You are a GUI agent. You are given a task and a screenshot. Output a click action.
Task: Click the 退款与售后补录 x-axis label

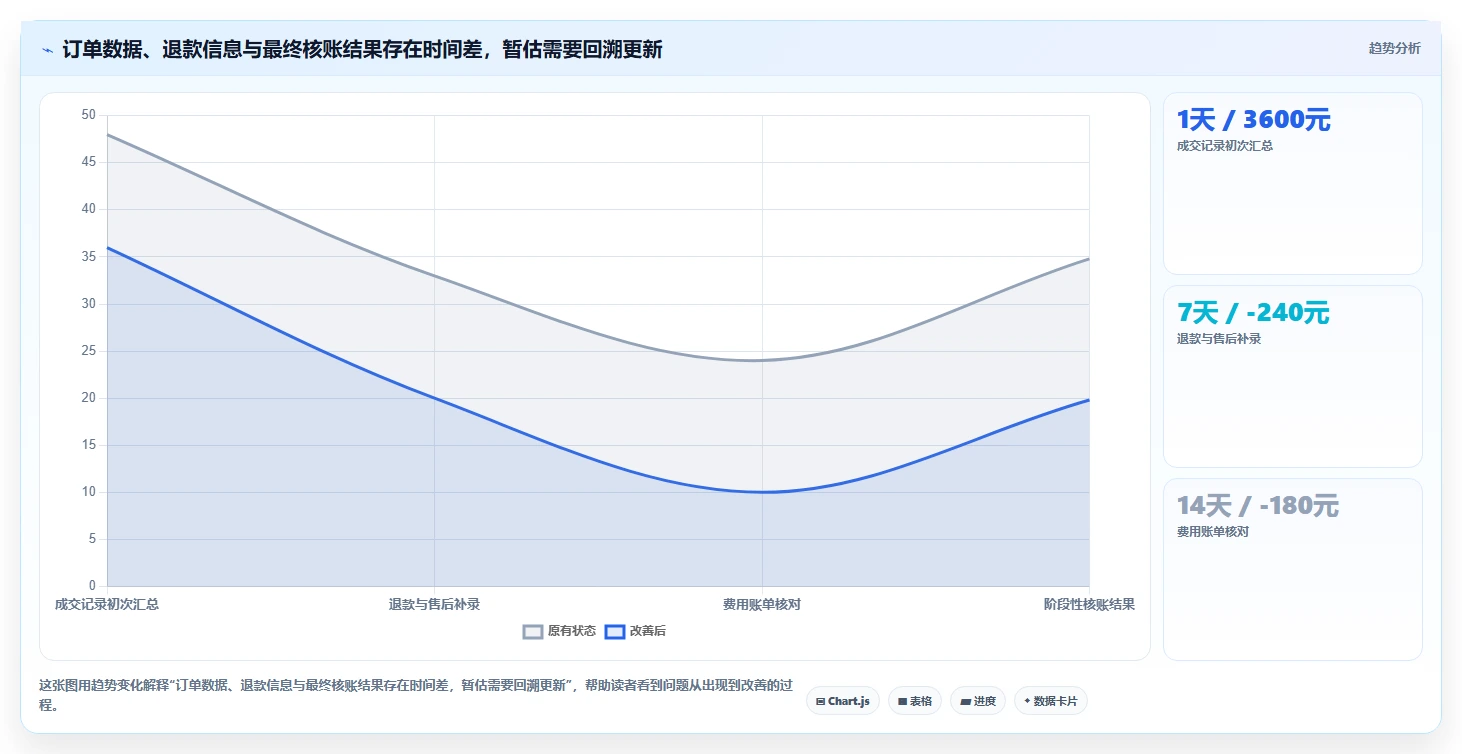[x=434, y=604]
